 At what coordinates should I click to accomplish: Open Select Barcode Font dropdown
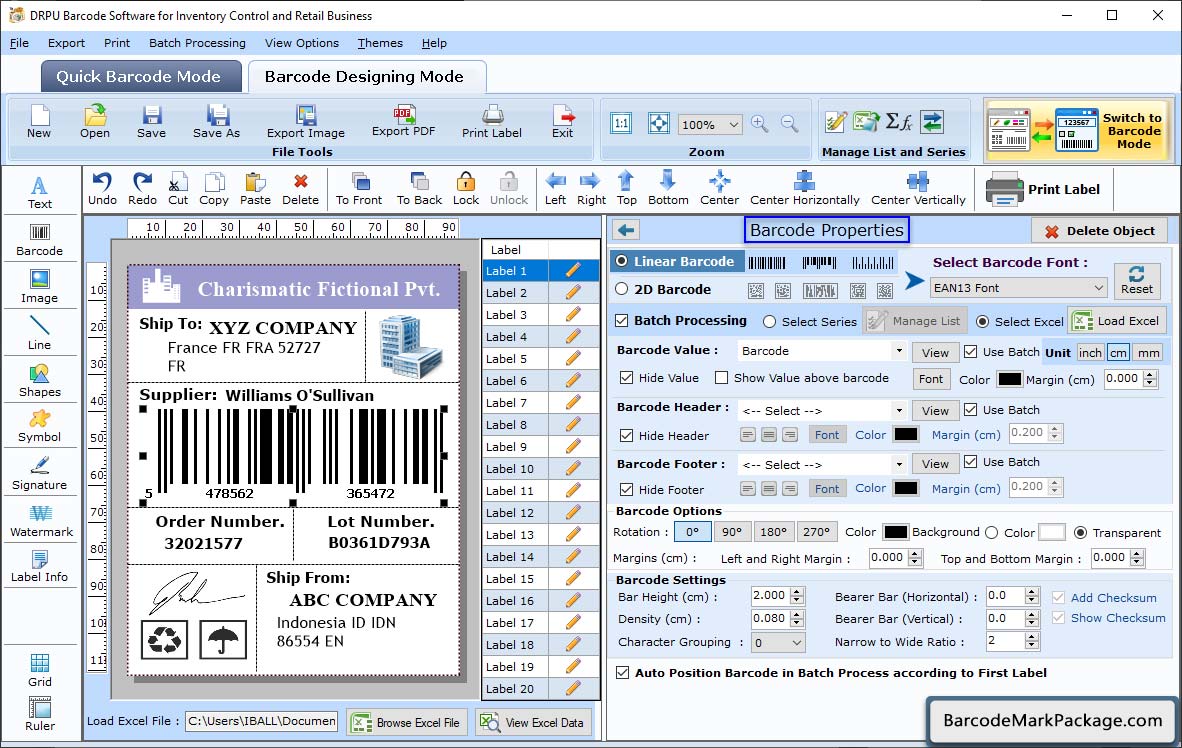click(x=1019, y=287)
